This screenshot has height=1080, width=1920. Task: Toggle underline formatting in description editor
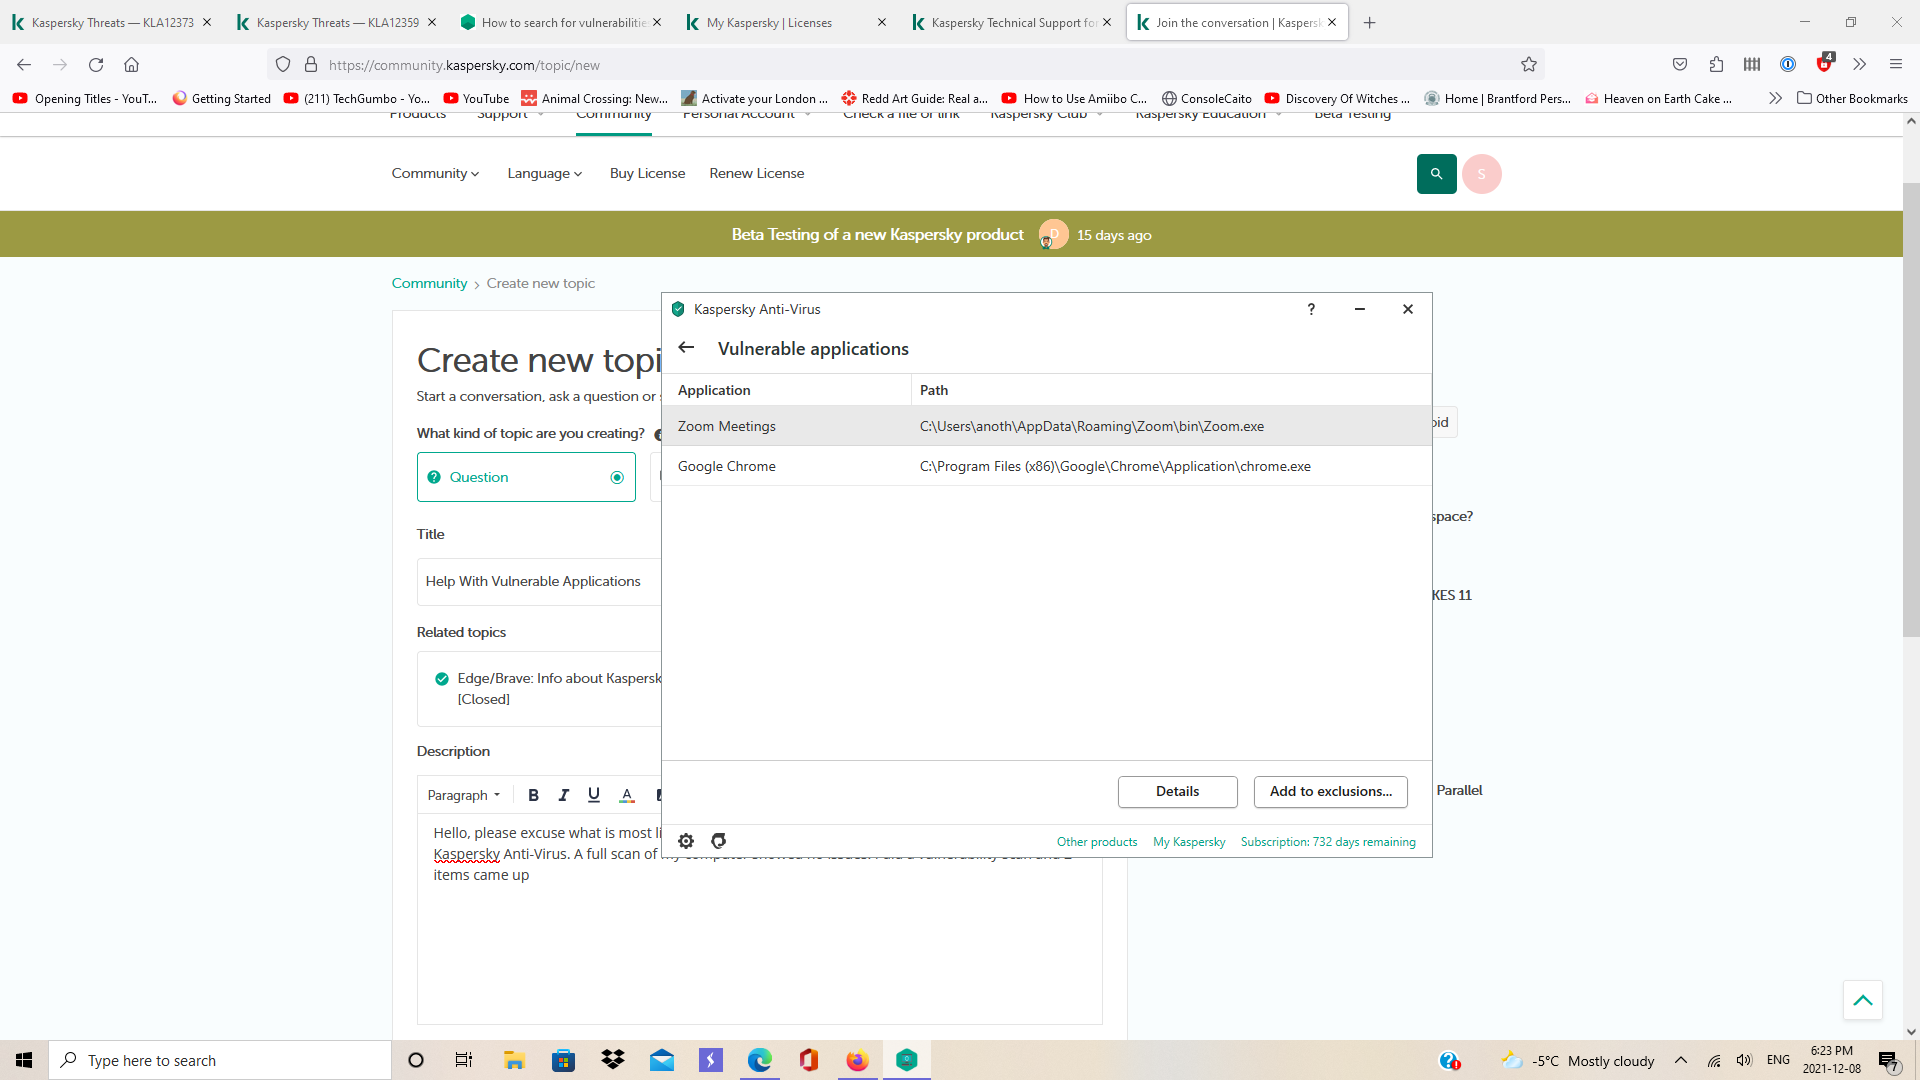point(594,795)
